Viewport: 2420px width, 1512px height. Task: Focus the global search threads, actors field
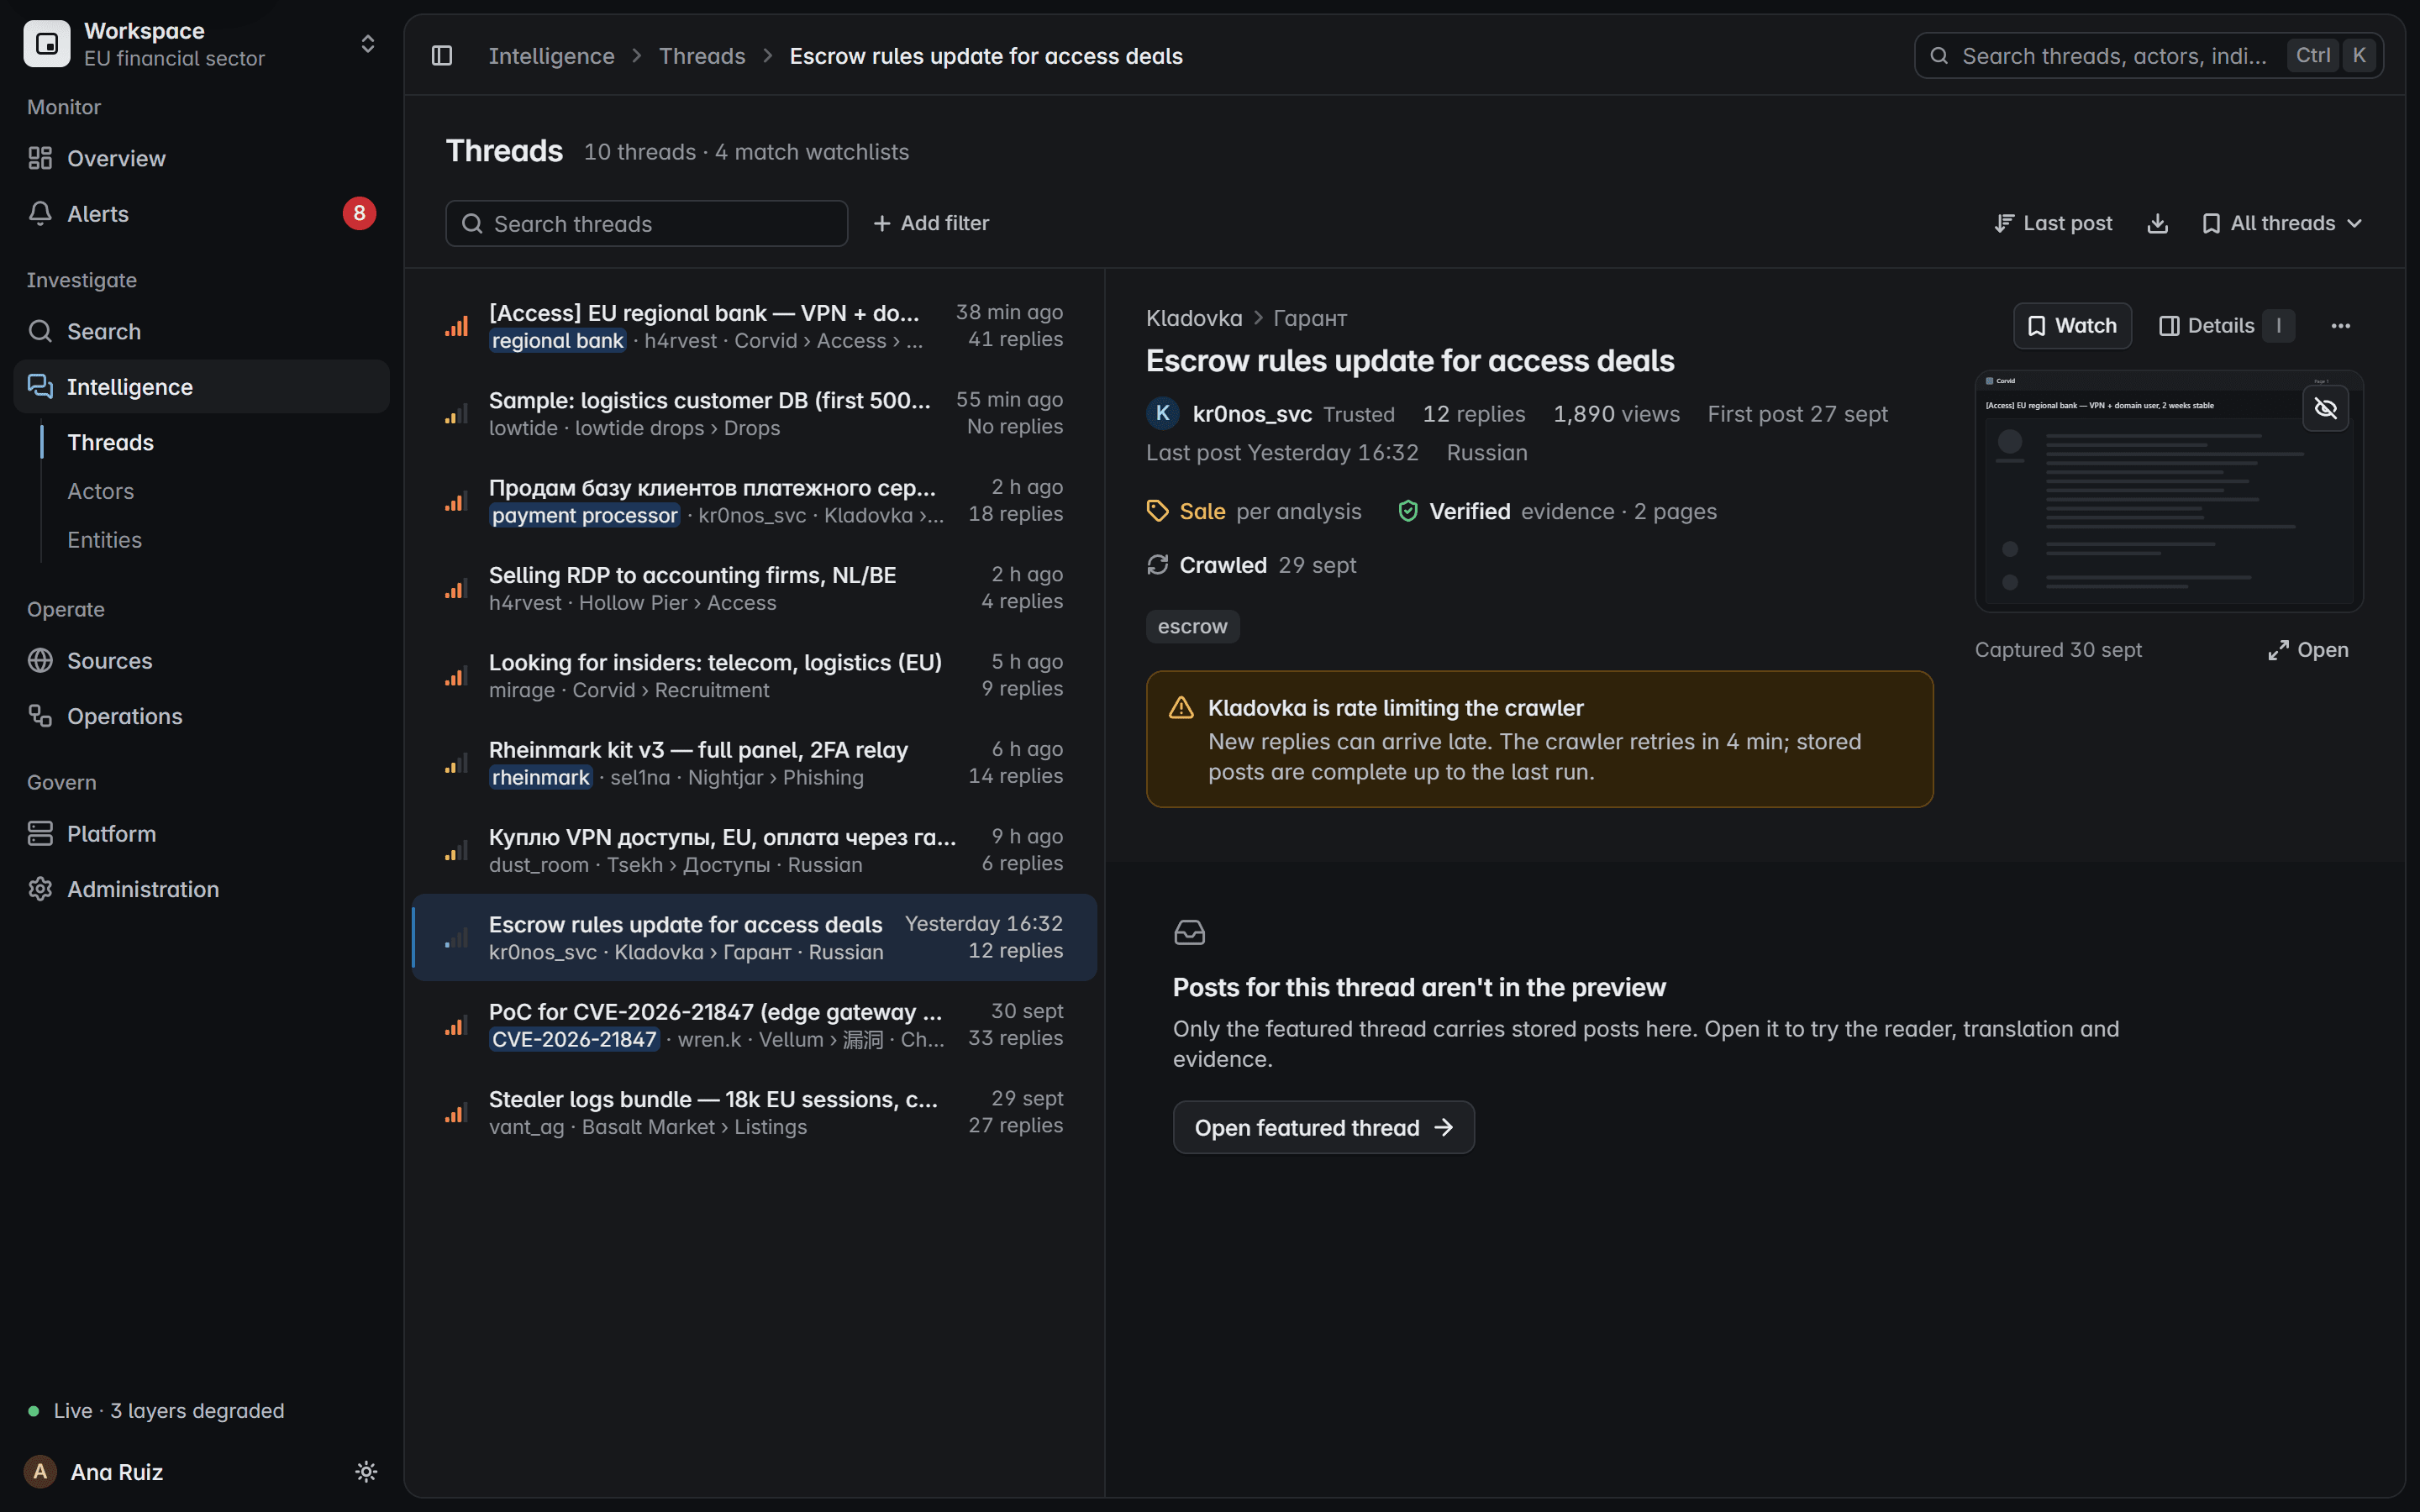click(2148, 56)
